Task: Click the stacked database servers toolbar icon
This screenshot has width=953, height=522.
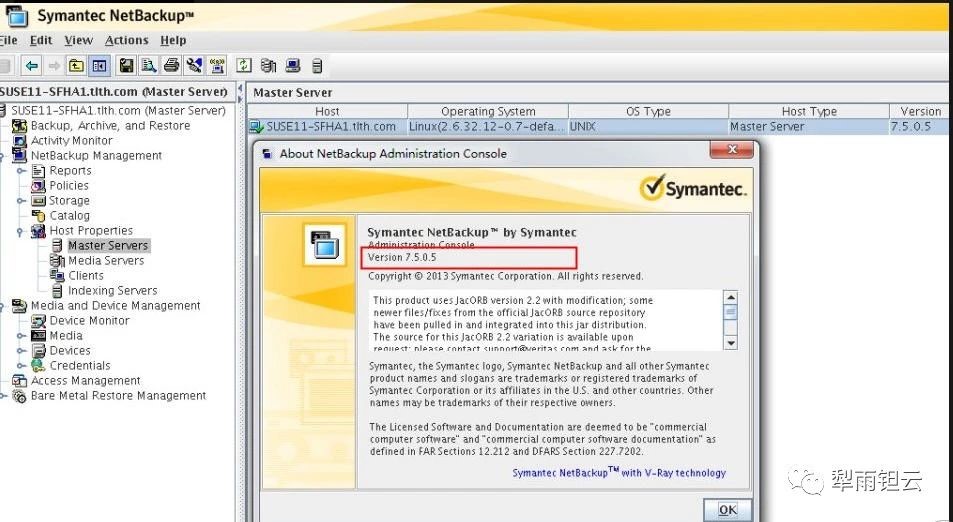Action: [269, 66]
